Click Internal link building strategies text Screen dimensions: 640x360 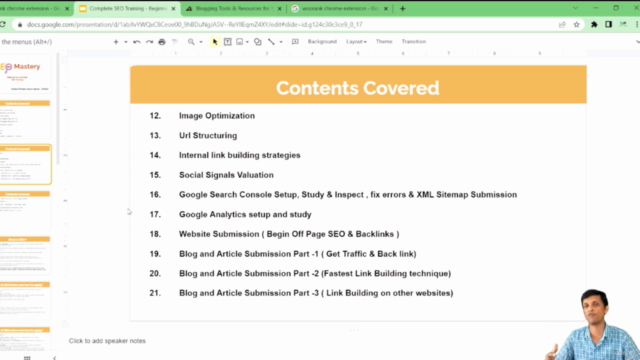(x=240, y=155)
